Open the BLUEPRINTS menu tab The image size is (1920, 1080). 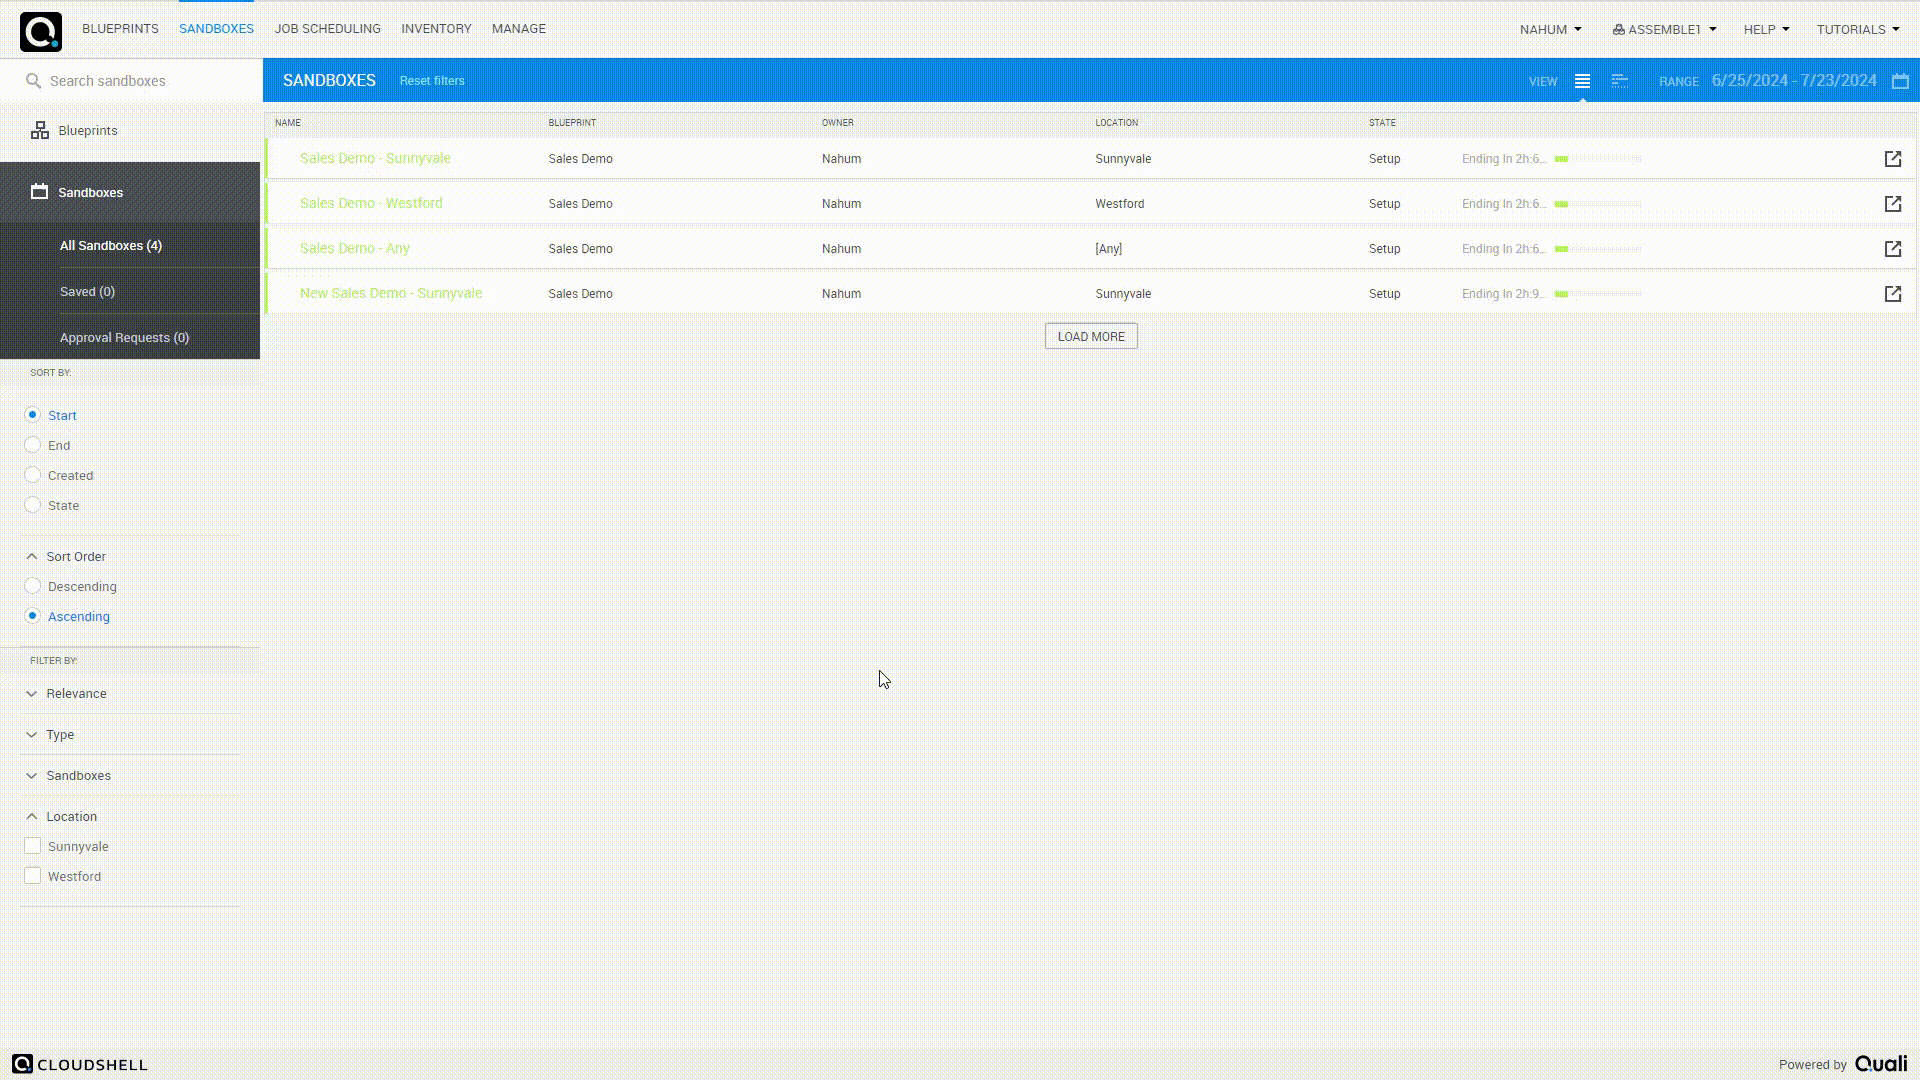coord(119,29)
